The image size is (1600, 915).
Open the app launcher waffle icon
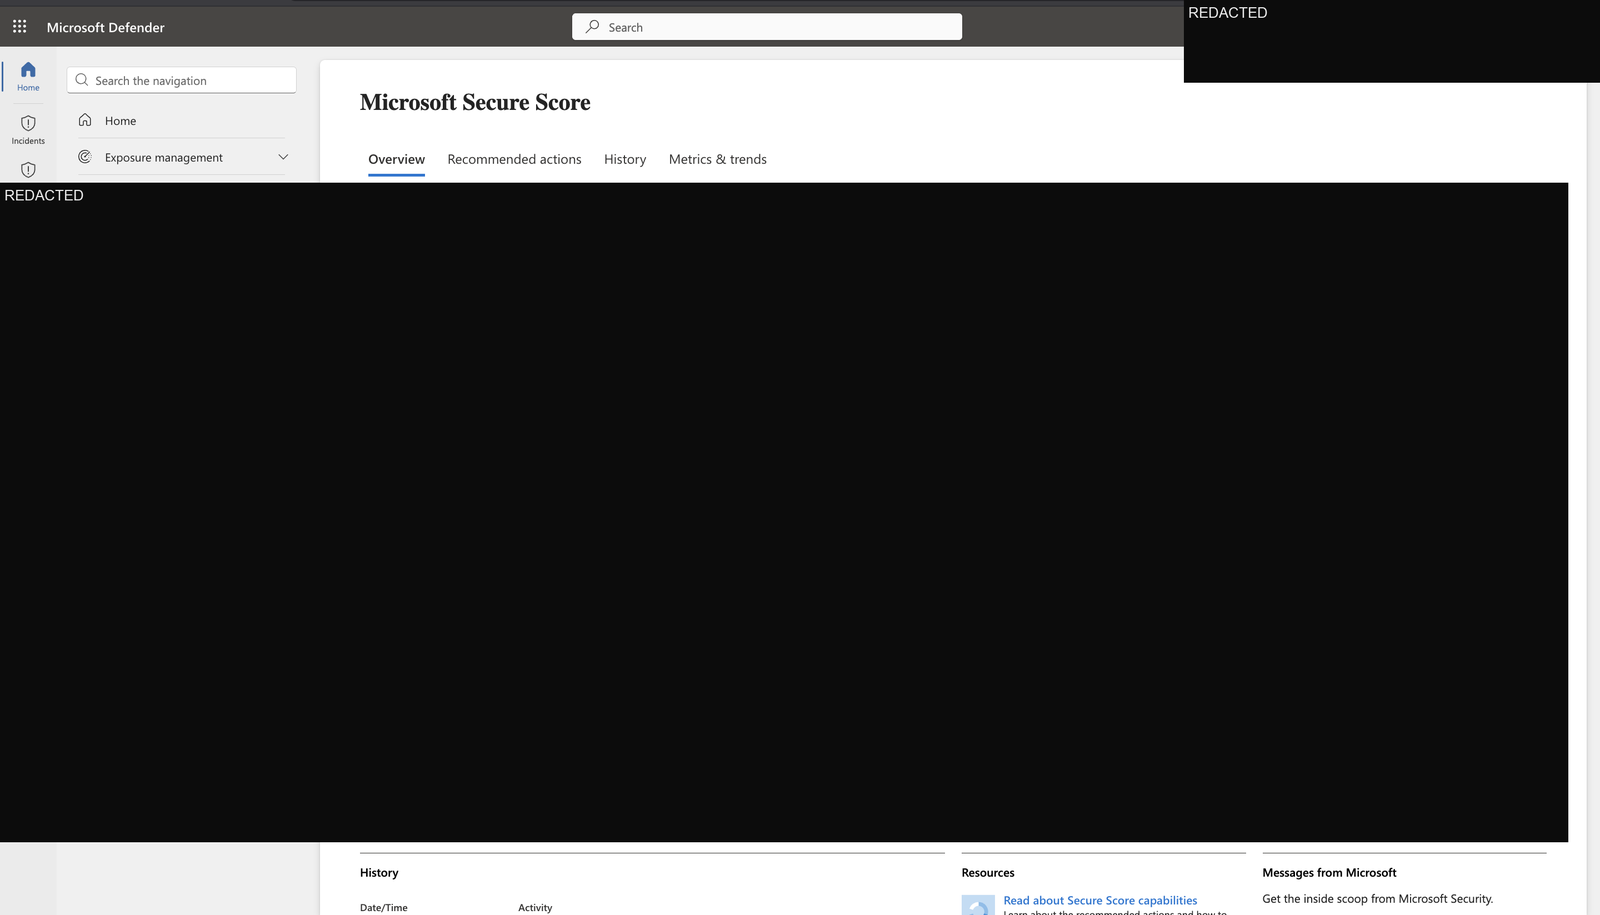(x=20, y=27)
